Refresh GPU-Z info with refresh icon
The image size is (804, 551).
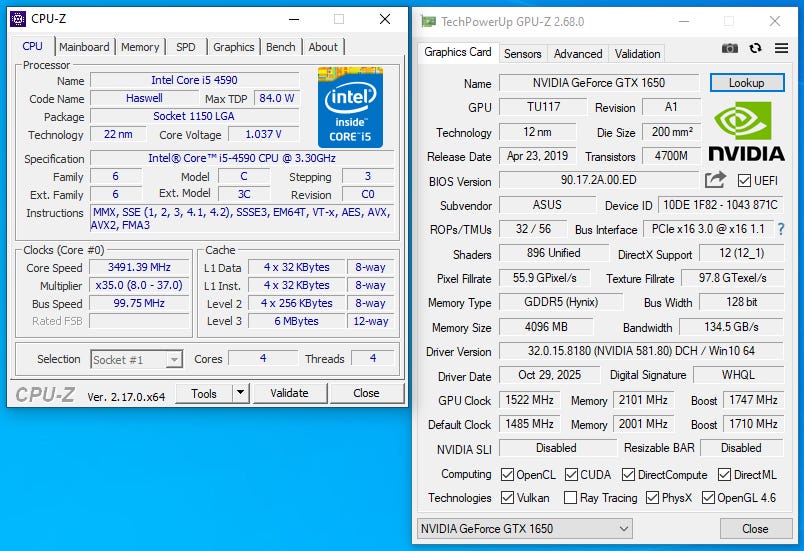755,48
